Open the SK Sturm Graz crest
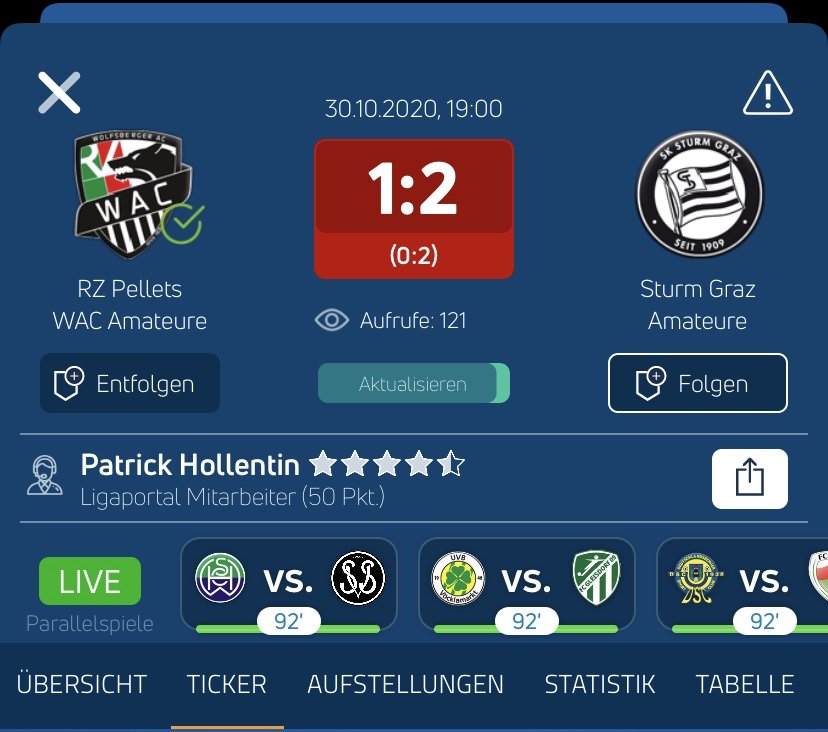 [x=700, y=194]
